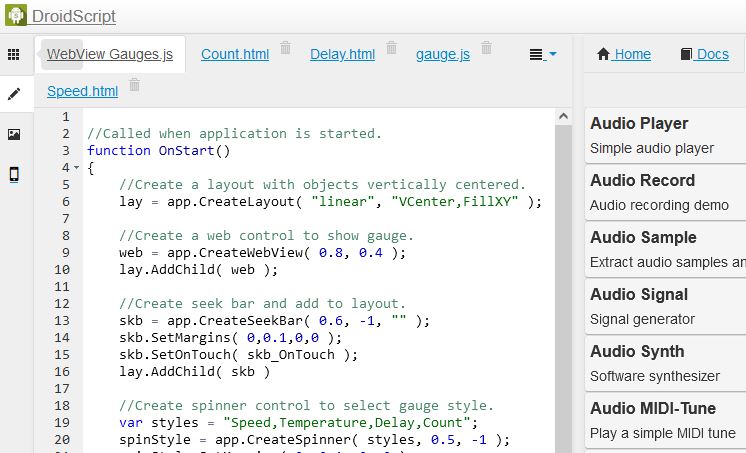Click '//Create spinner control' comment line
Image resolution: width=746 pixels, height=453 pixels.
point(306,405)
